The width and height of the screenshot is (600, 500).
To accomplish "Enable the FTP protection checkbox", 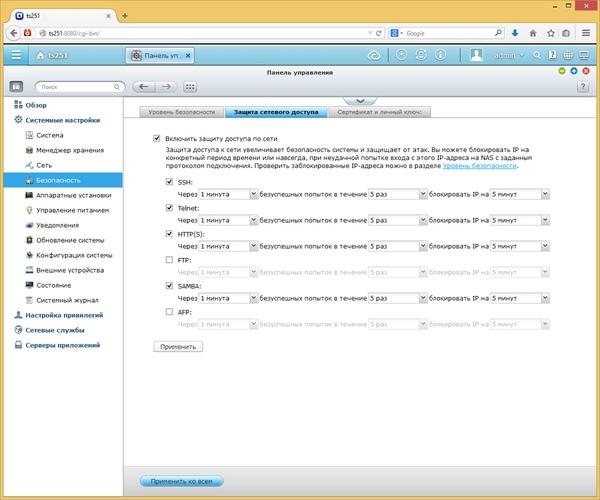I will (x=169, y=260).
